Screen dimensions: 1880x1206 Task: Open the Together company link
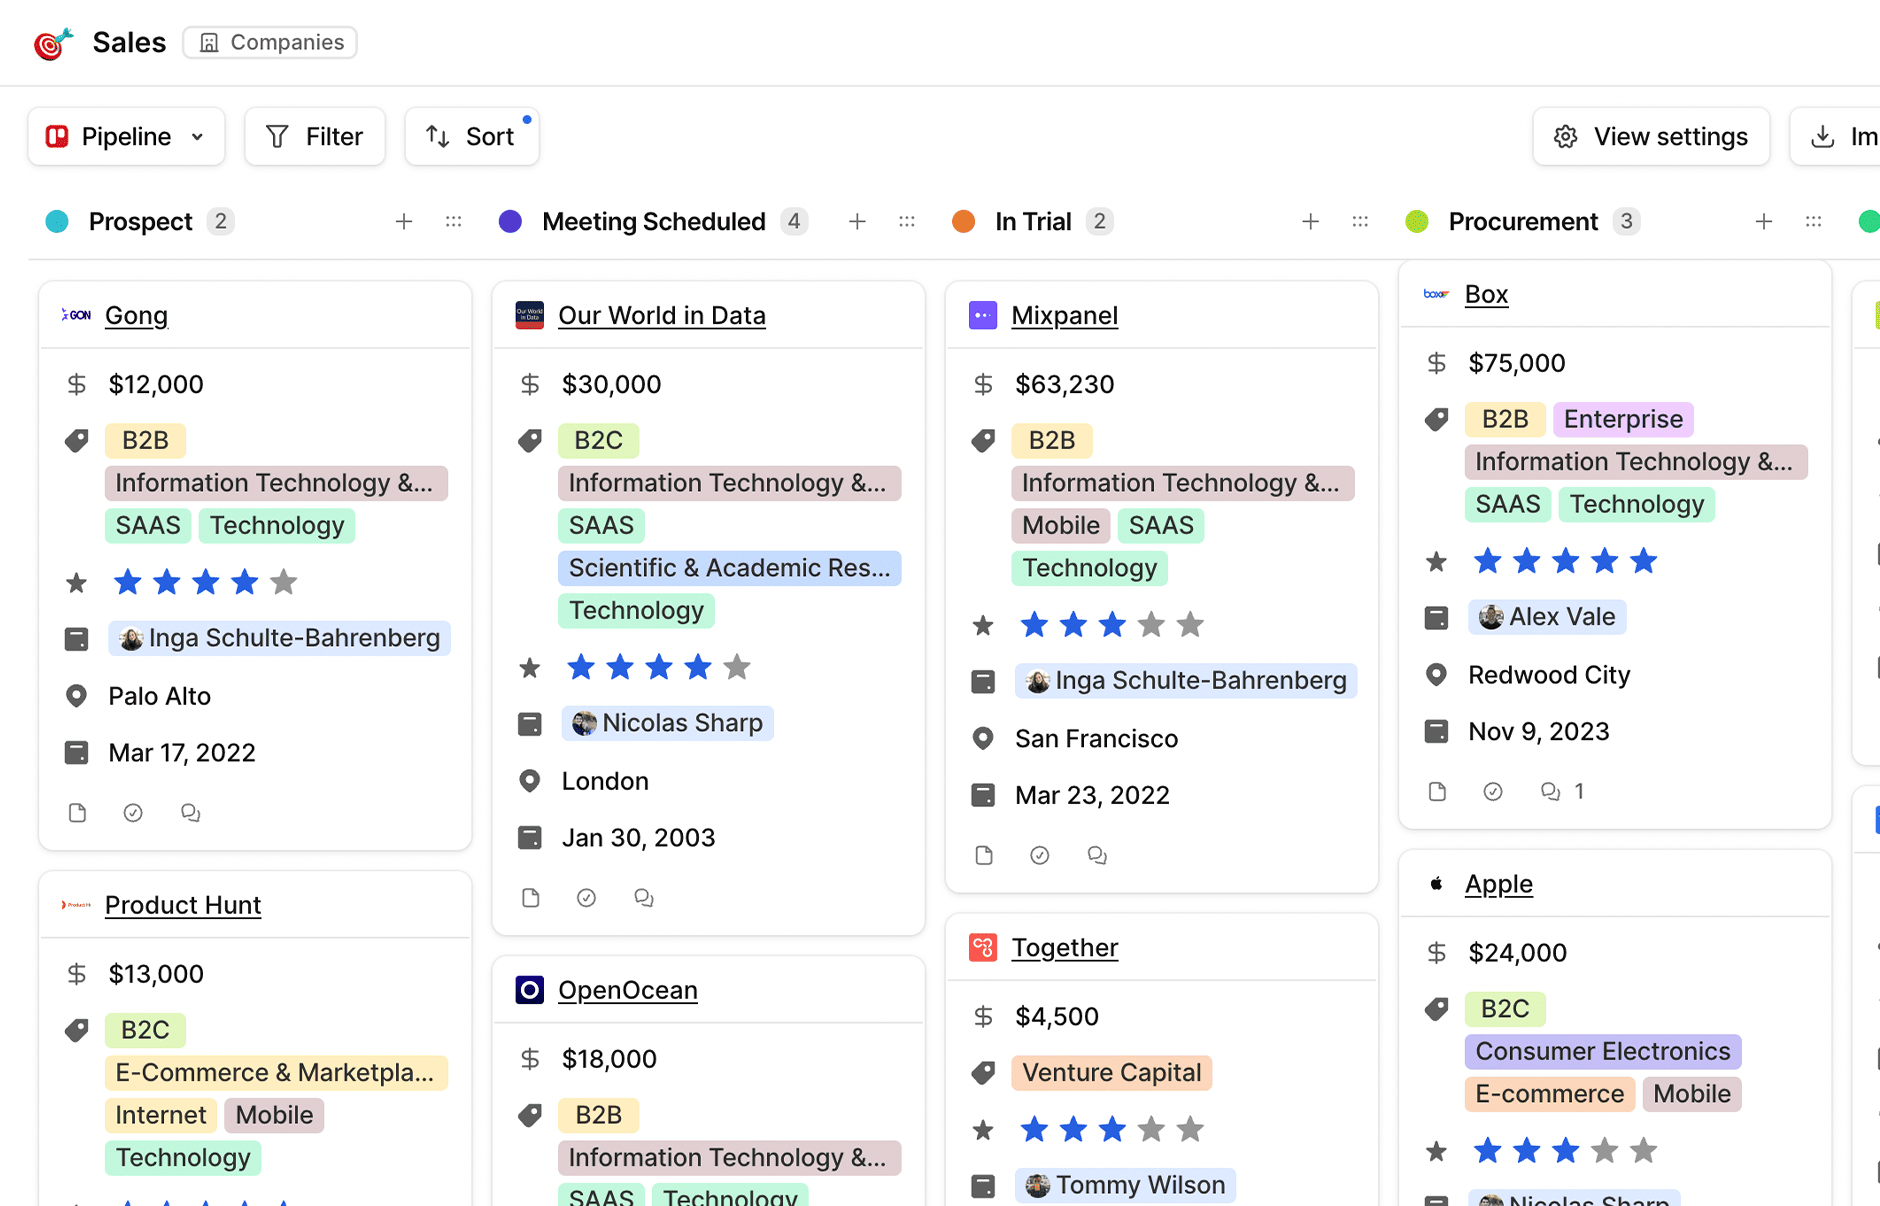(1064, 947)
